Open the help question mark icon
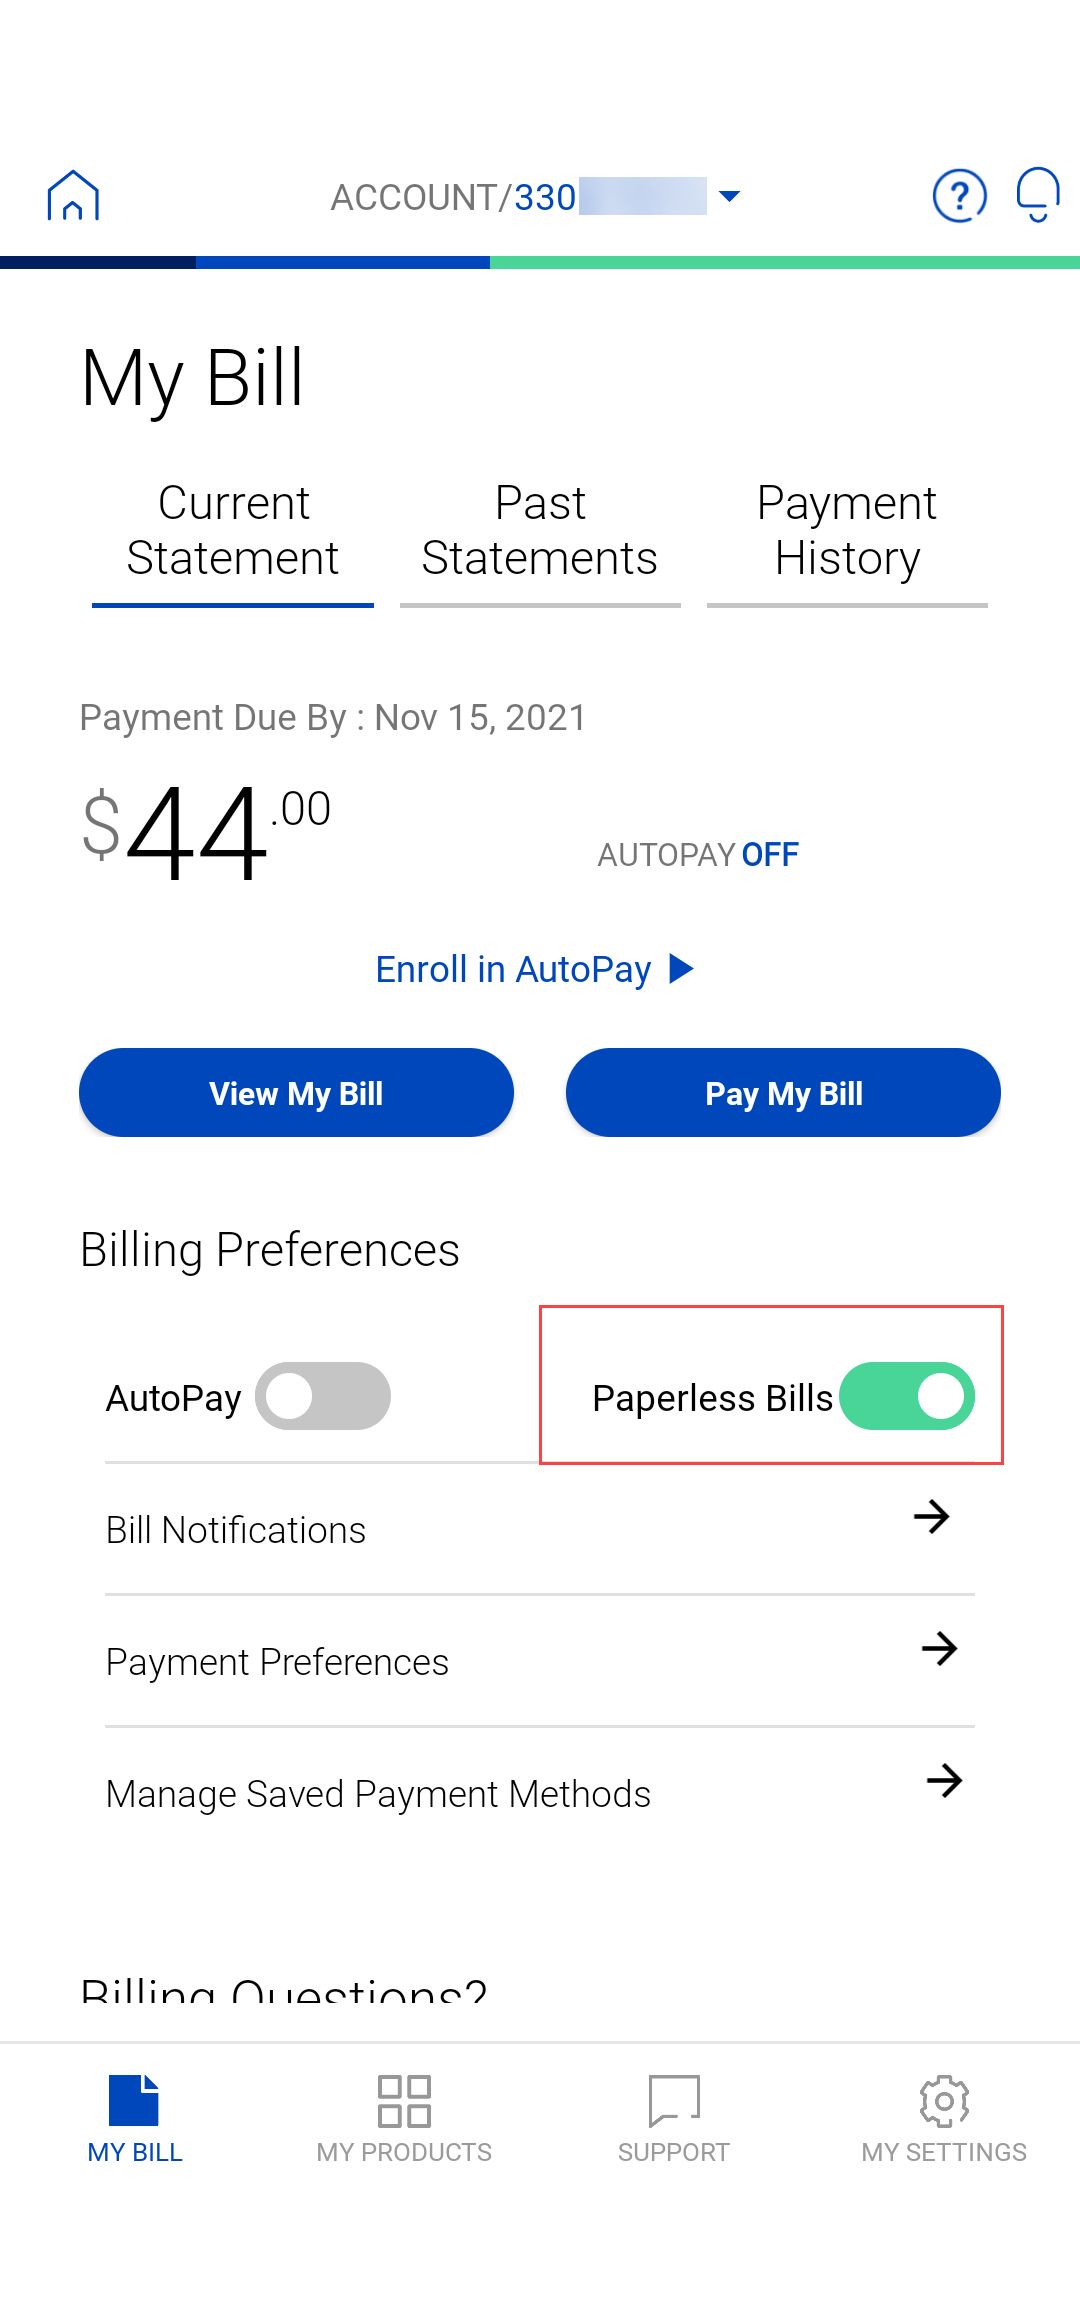 coord(959,196)
